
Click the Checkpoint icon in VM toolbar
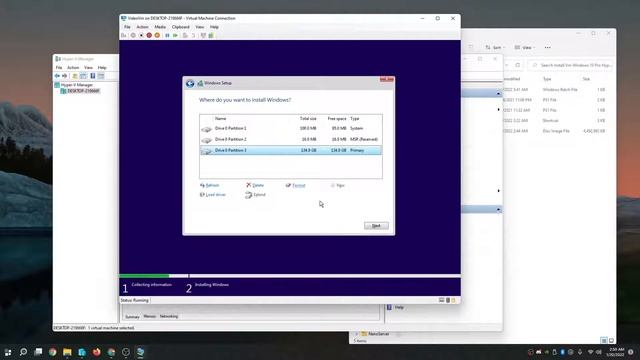(185, 36)
